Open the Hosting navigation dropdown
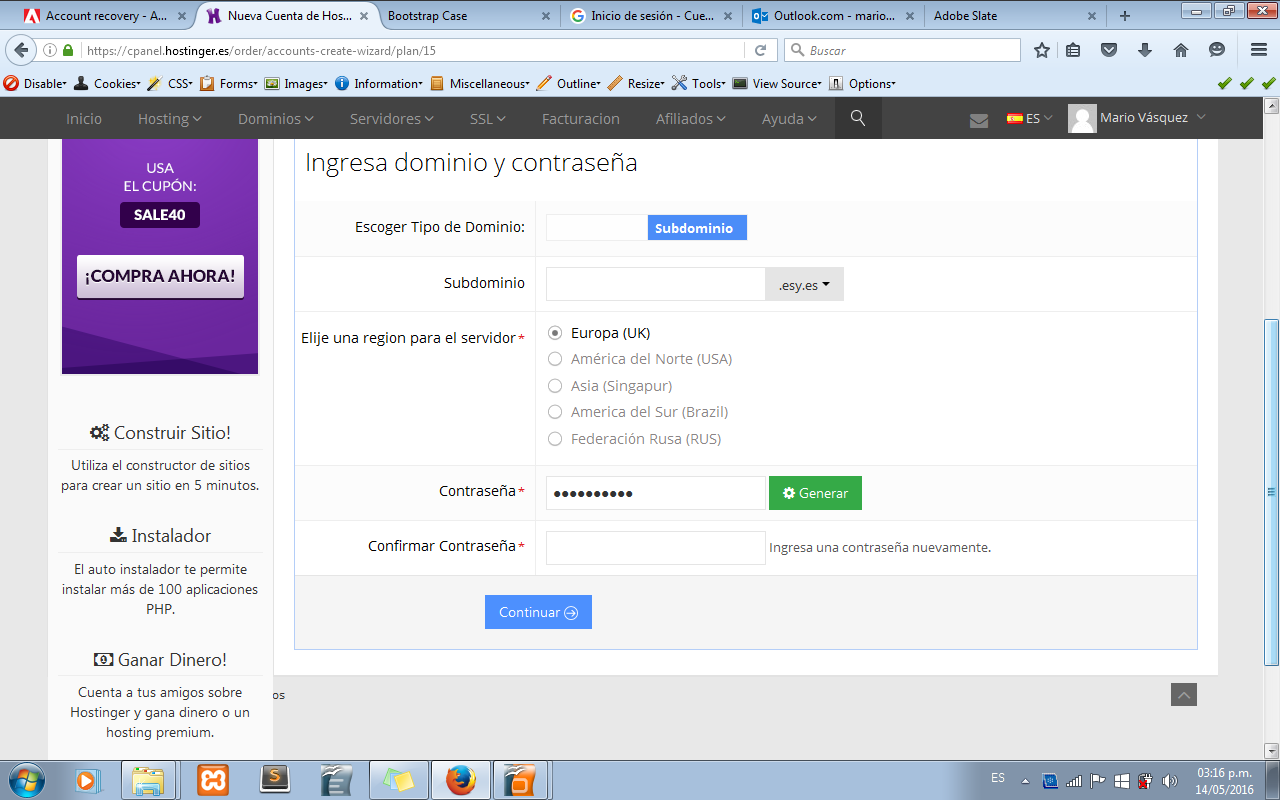Image resolution: width=1280 pixels, height=800 pixels. pyautogui.click(x=169, y=119)
